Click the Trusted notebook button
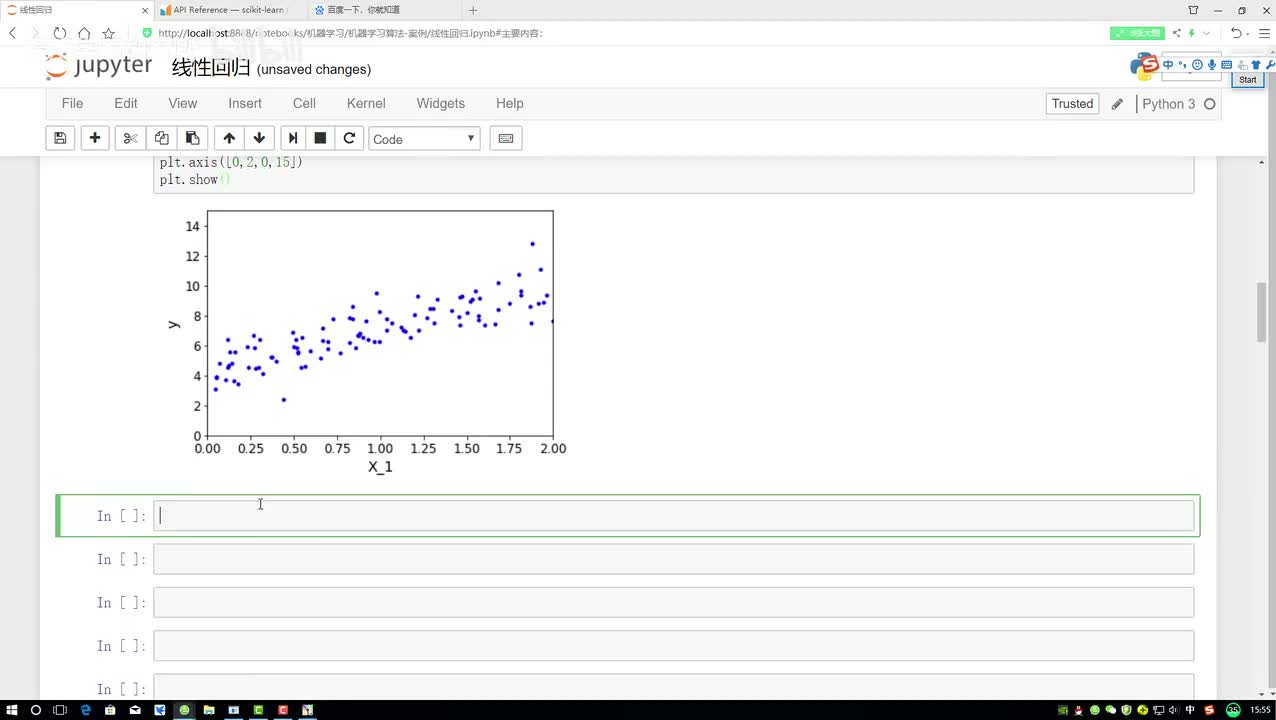 pos(1073,104)
